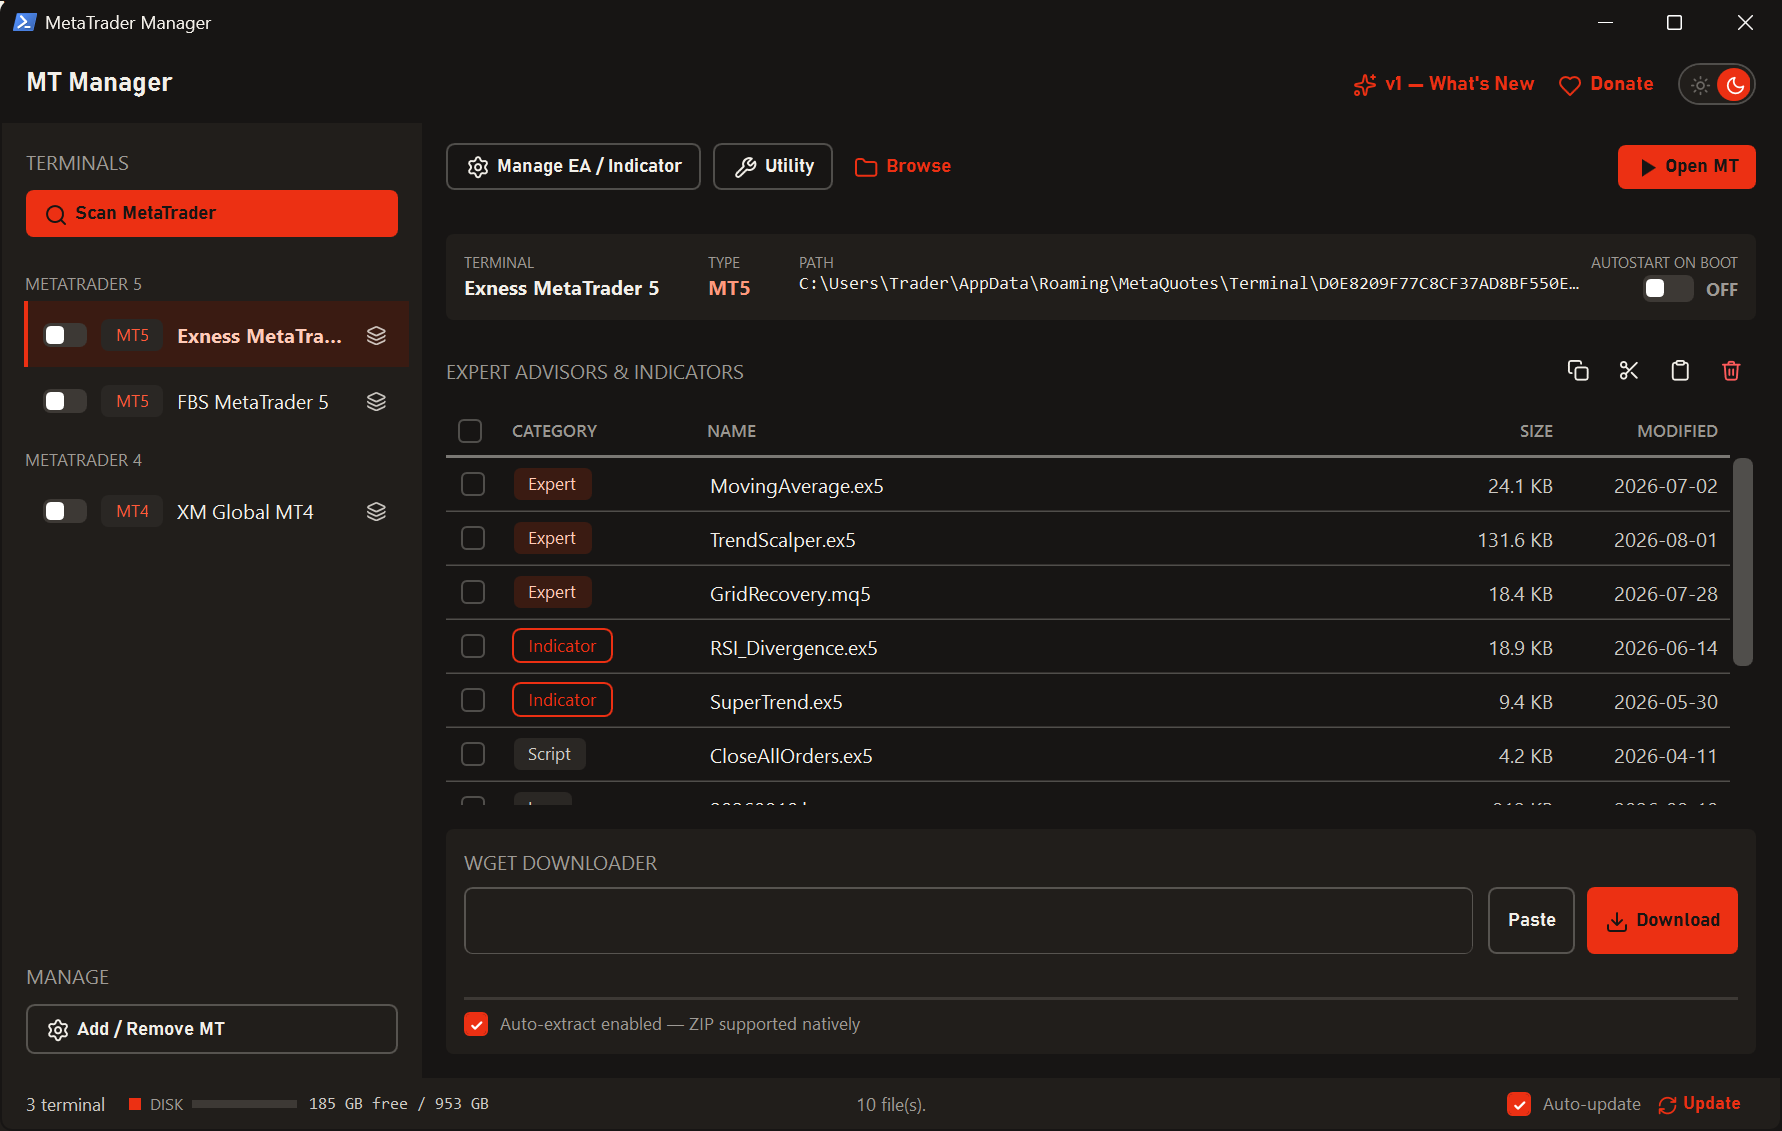Viewport: 1782px width, 1131px height.
Task: Click the paste clipboard icon above table
Action: click(1680, 371)
